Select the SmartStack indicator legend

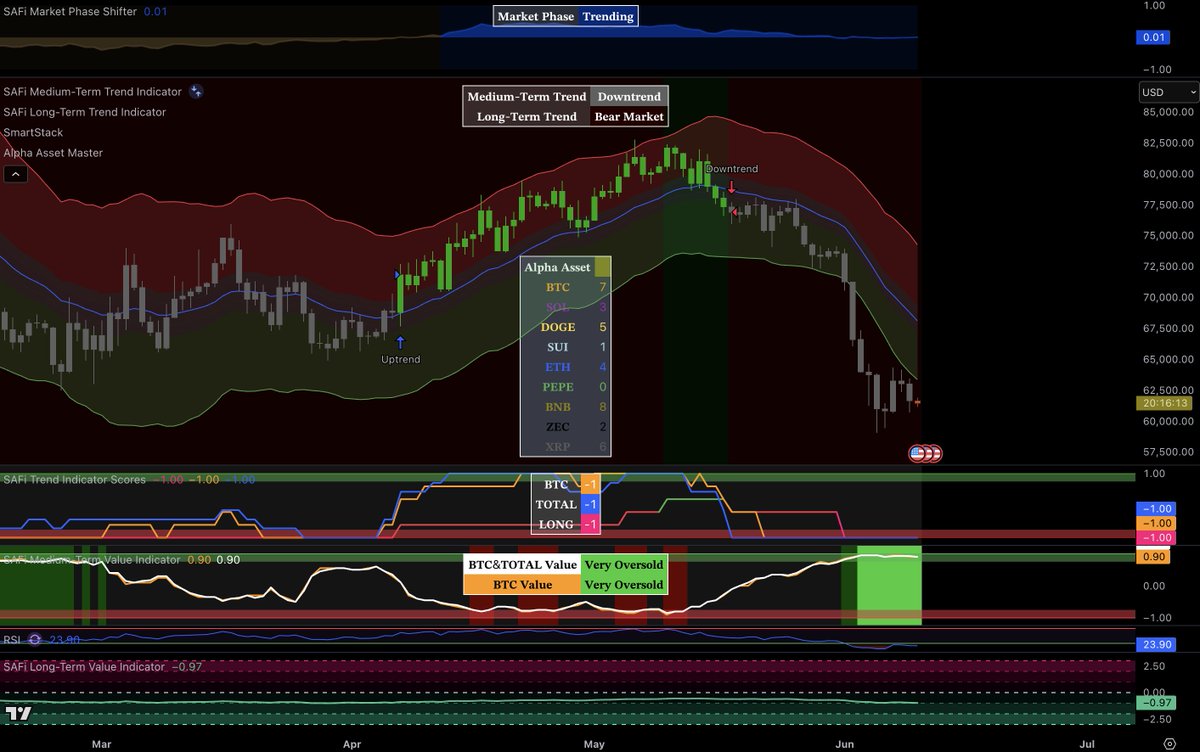coord(33,132)
